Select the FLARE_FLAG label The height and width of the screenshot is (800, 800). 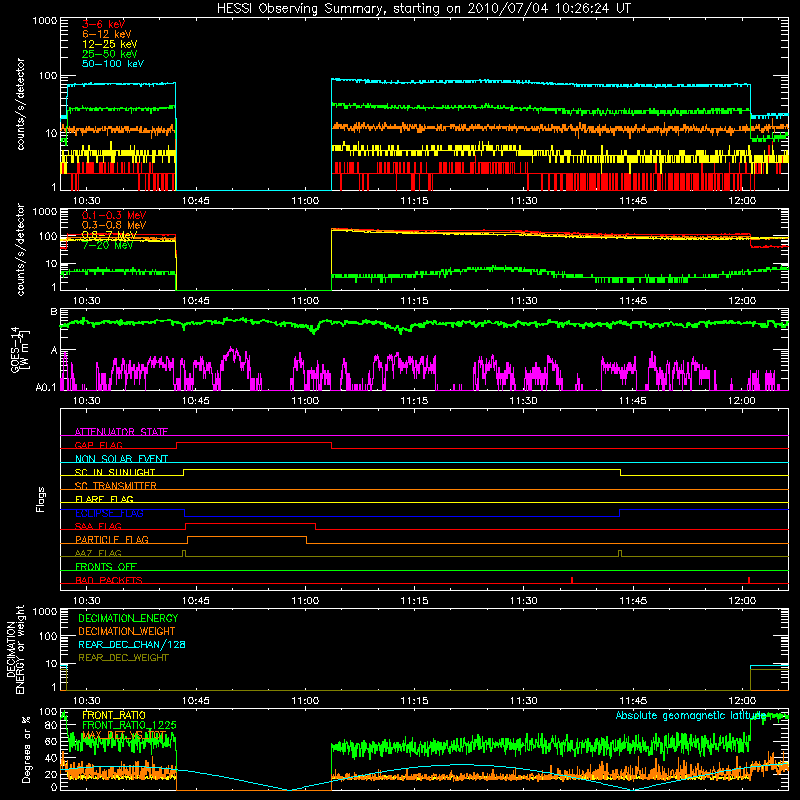click(x=104, y=499)
